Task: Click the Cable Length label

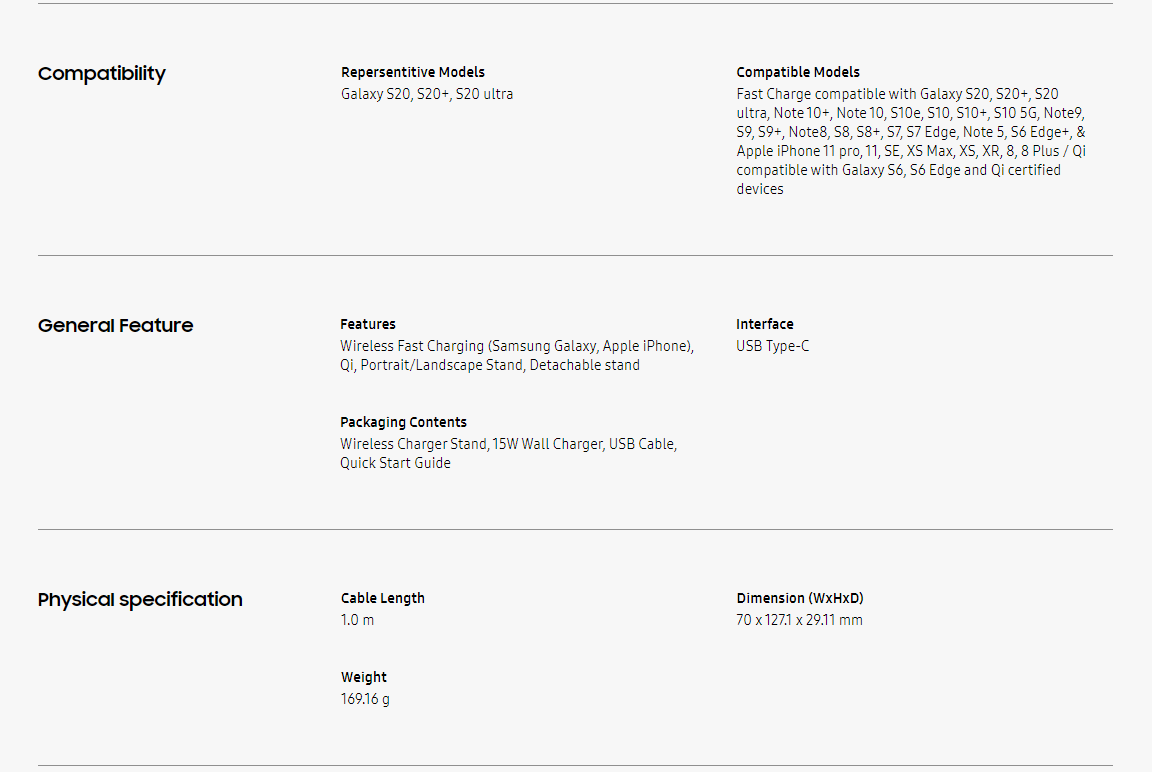Action: pyautogui.click(x=382, y=598)
